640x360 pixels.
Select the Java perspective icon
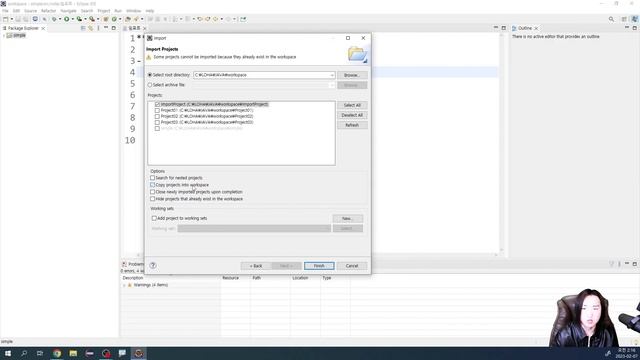(x=634, y=19)
